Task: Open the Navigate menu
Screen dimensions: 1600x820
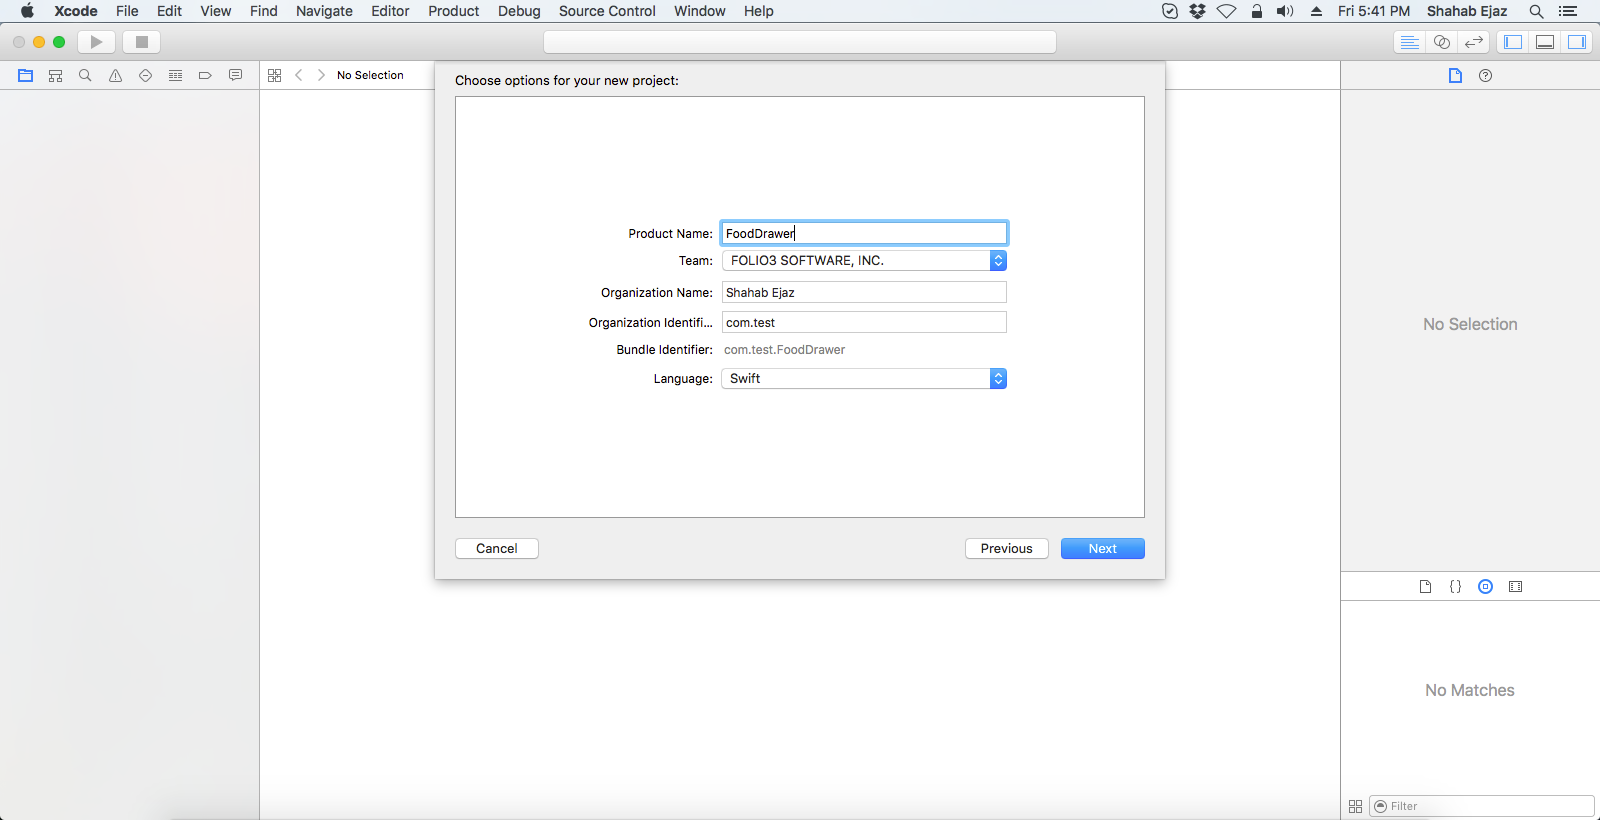Action: pos(324,11)
